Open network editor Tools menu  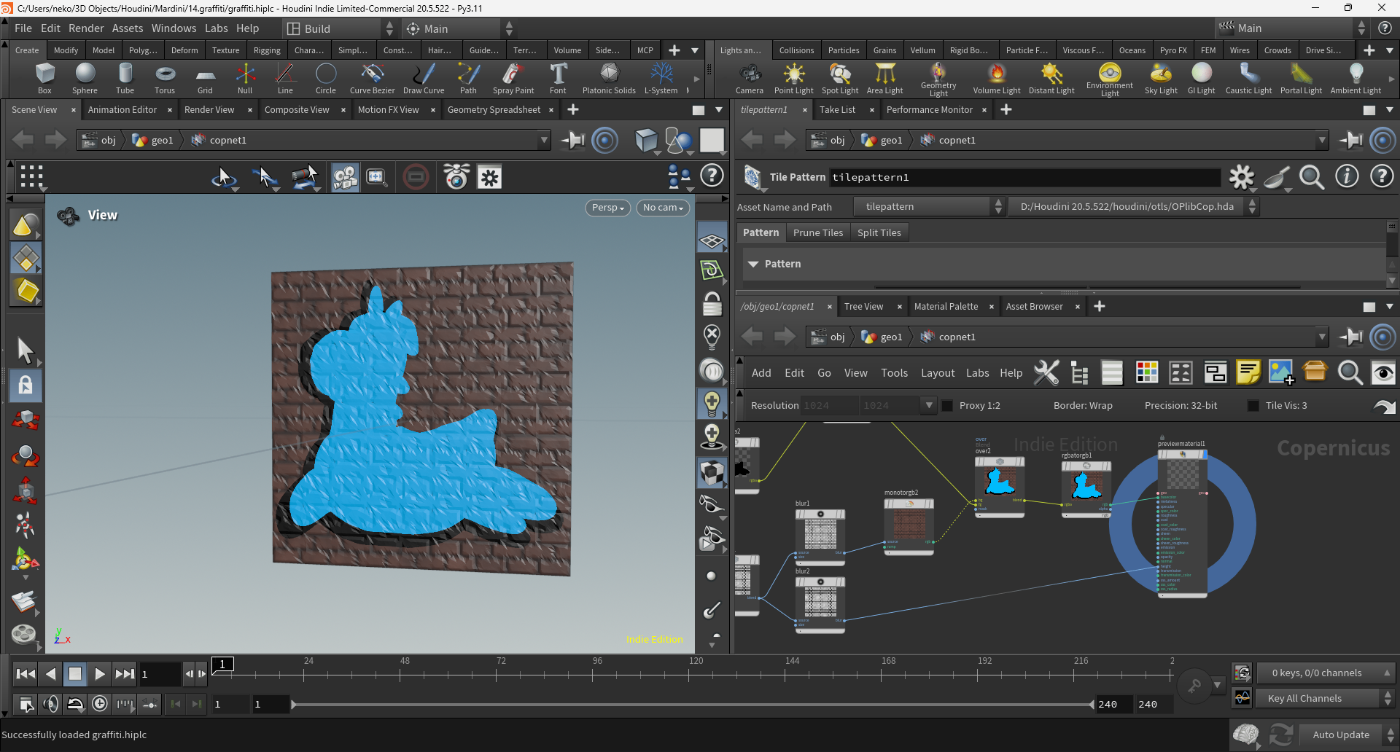[x=894, y=373]
